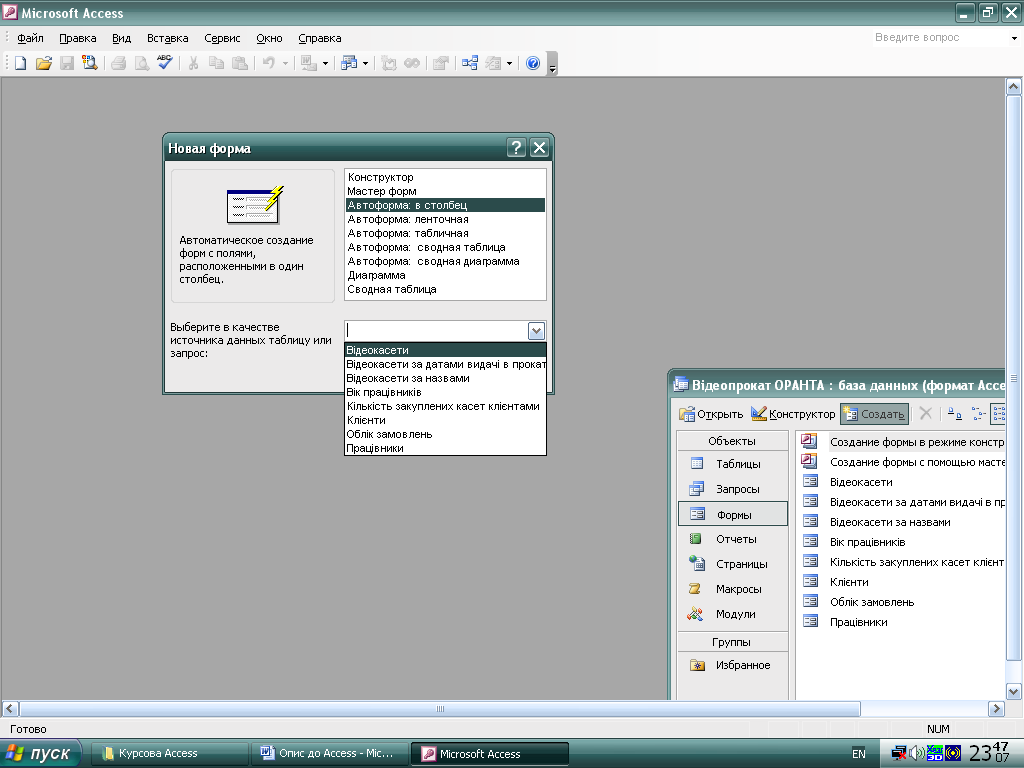1024x768 pixels.
Task: Click the Введите вопрос help input field
Action: [939, 38]
